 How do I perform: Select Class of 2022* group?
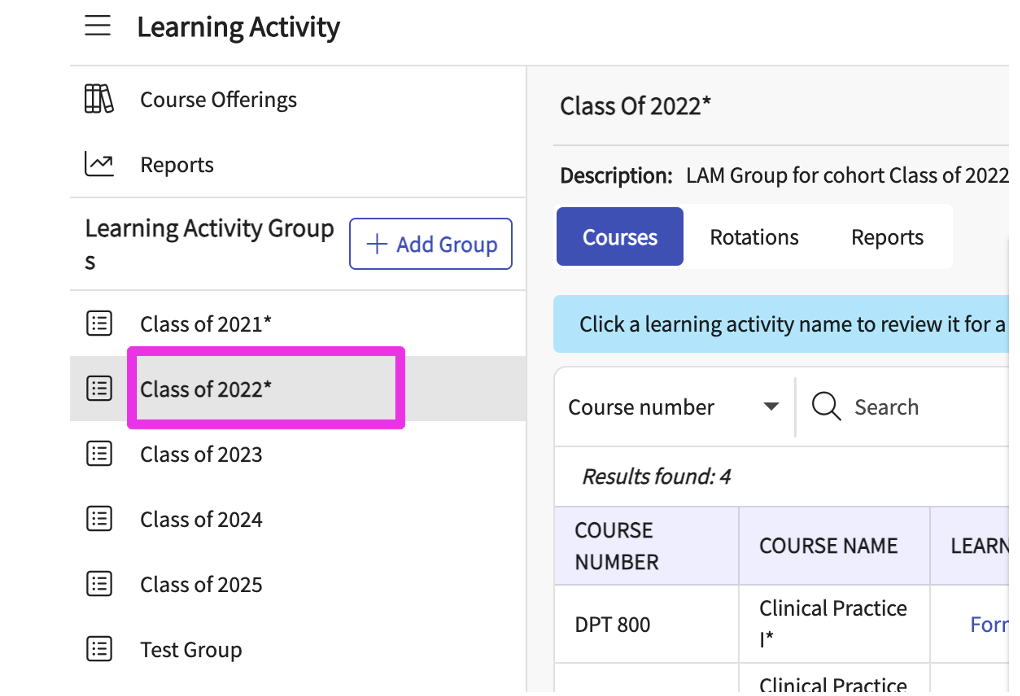(206, 389)
